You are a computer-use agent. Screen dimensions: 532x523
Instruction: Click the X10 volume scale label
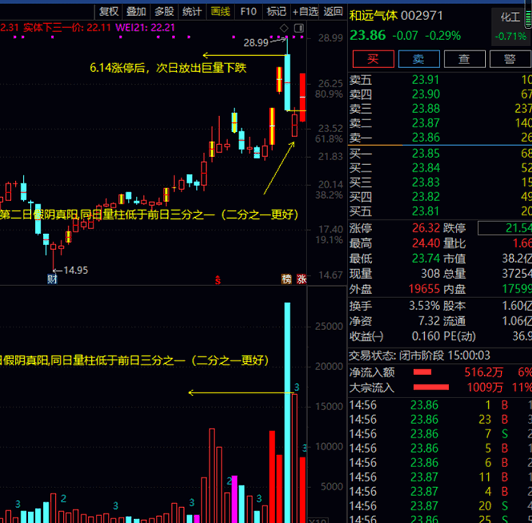click(x=318, y=521)
